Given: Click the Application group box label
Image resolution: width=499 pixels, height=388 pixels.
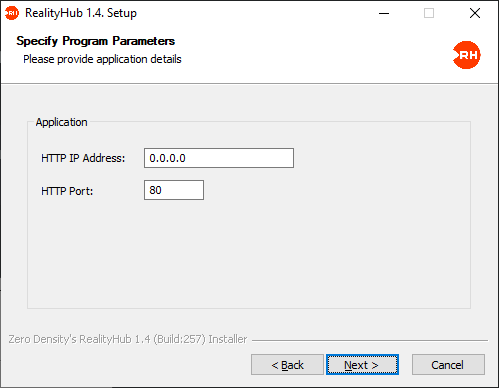Looking at the screenshot, I should pyautogui.click(x=62, y=122).
